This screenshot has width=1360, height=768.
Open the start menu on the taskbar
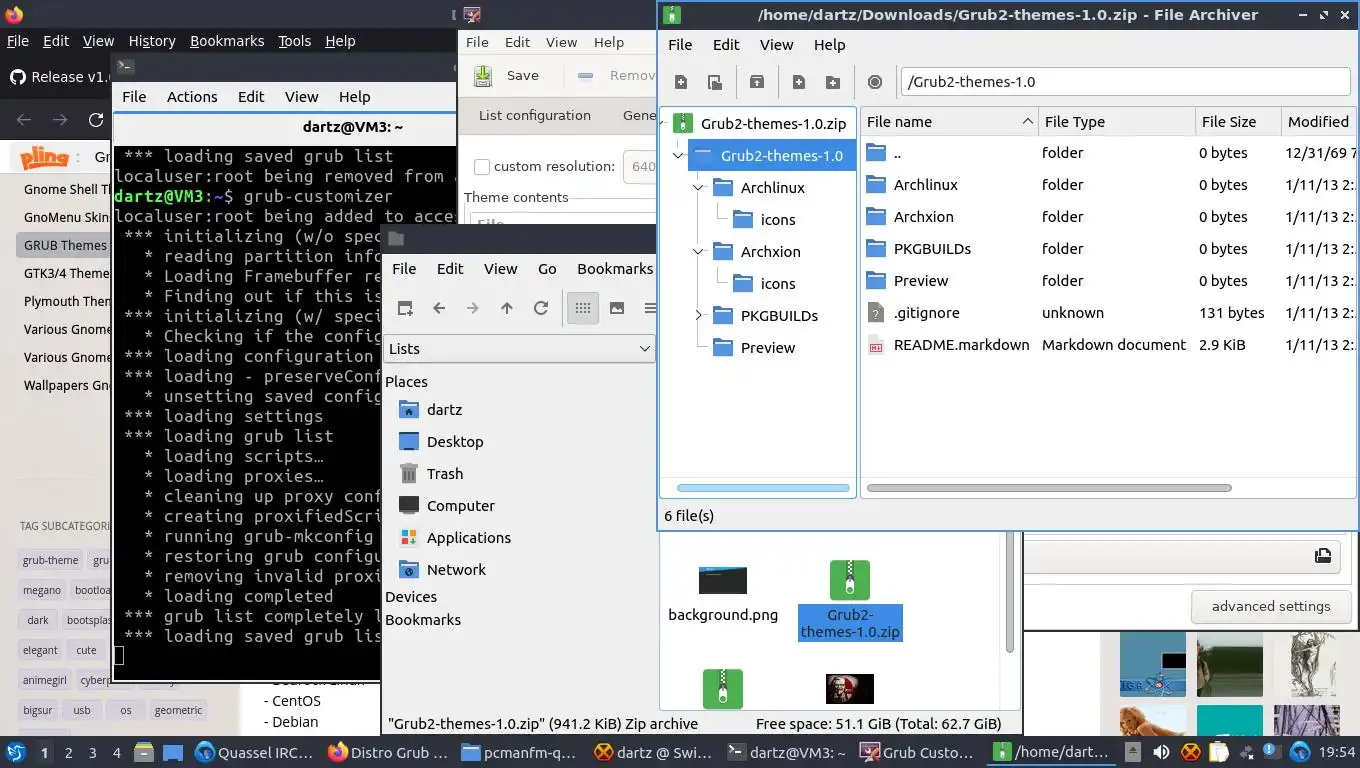pos(15,752)
